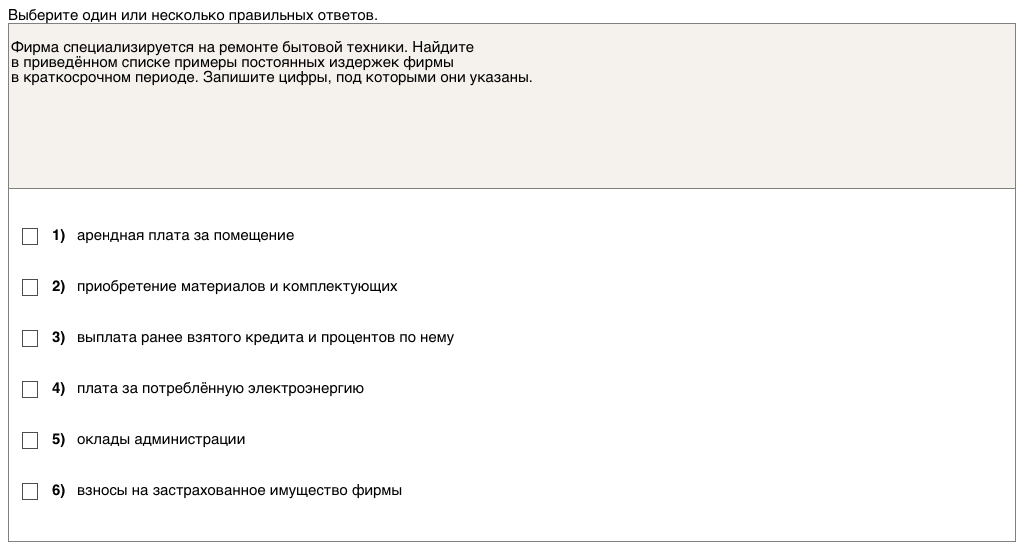
Task: Click the bold number label '4)'
Action: tap(58, 388)
